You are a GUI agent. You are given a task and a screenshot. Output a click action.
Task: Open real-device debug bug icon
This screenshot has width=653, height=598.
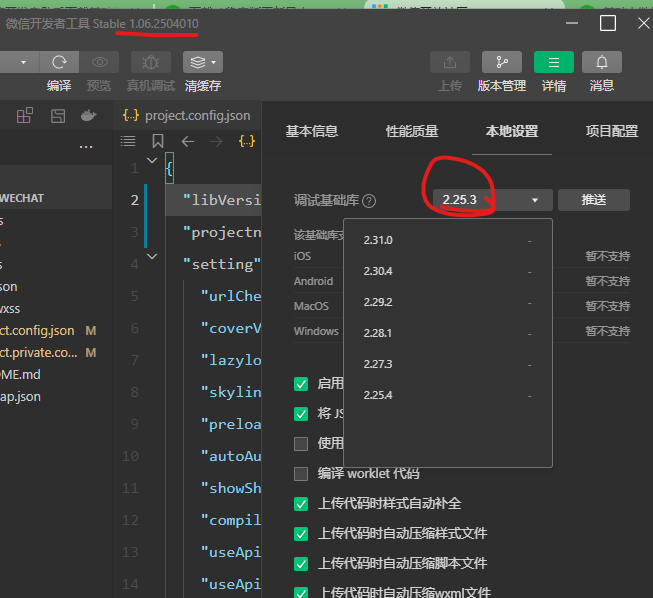(151, 62)
